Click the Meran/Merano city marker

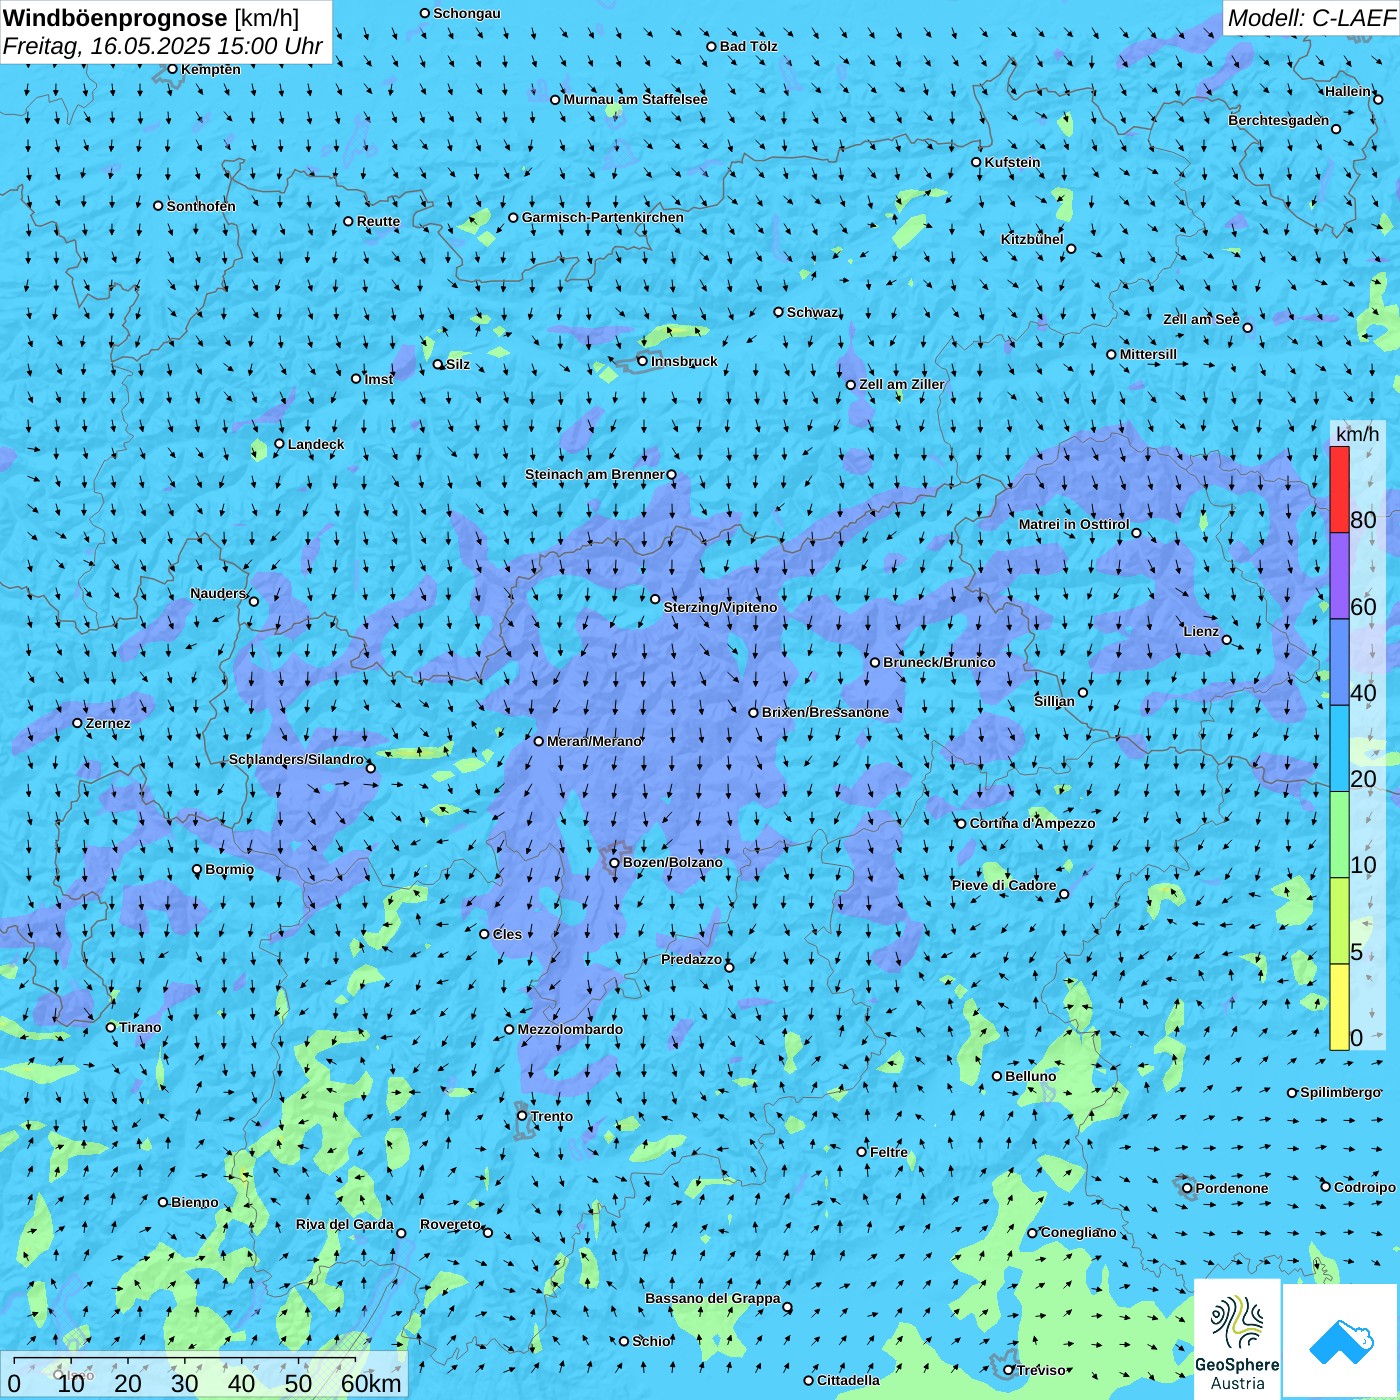[x=539, y=741]
